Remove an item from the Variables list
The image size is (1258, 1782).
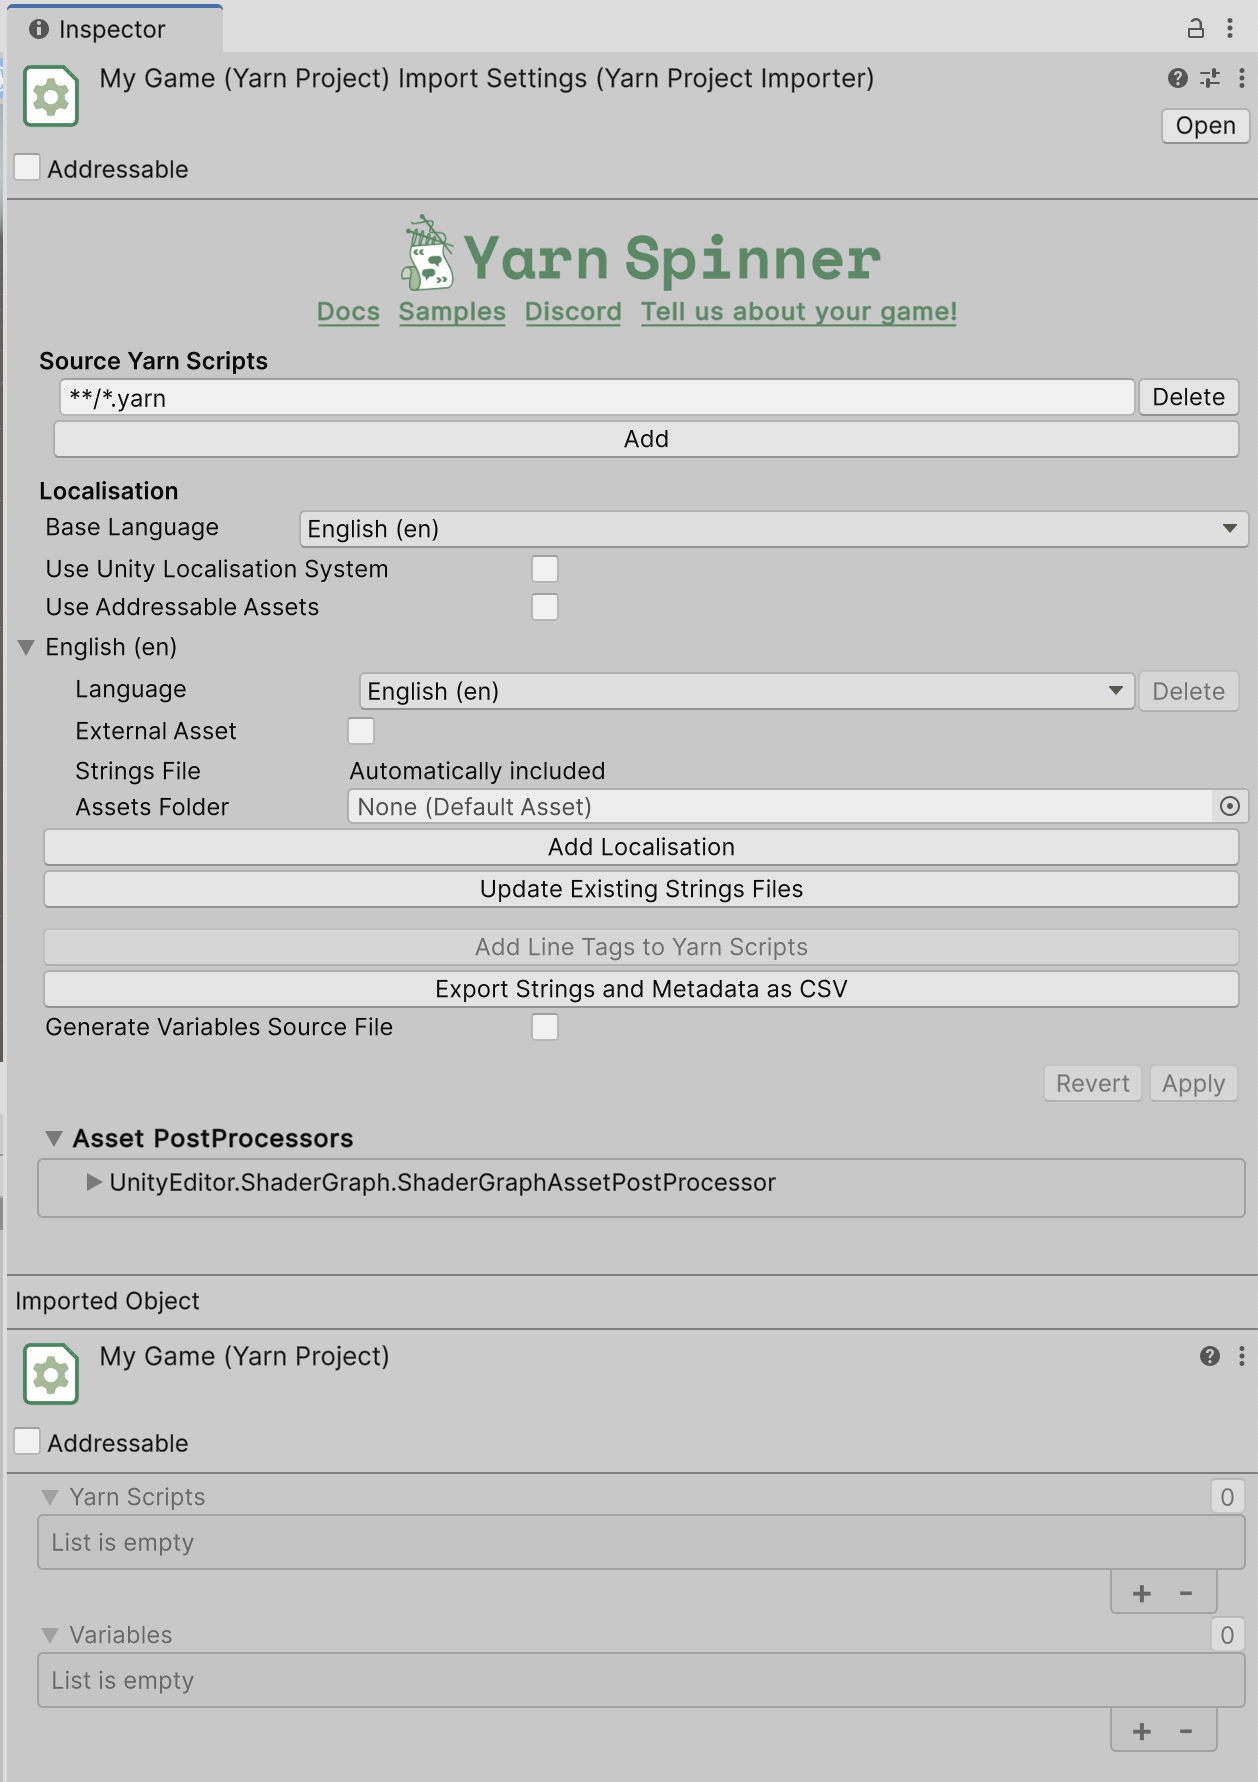click(x=1186, y=1732)
